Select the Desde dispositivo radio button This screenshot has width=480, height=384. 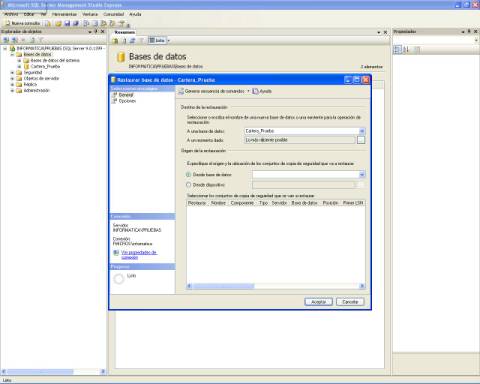[x=188, y=184]
